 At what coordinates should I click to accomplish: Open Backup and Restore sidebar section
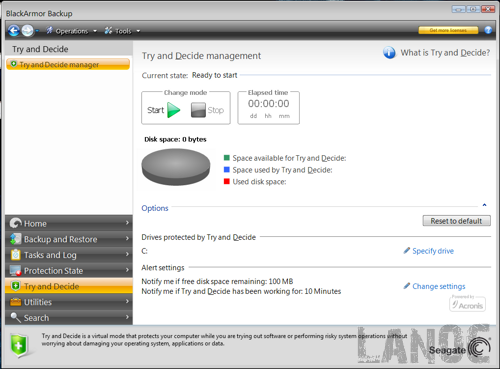click(69, 239)
